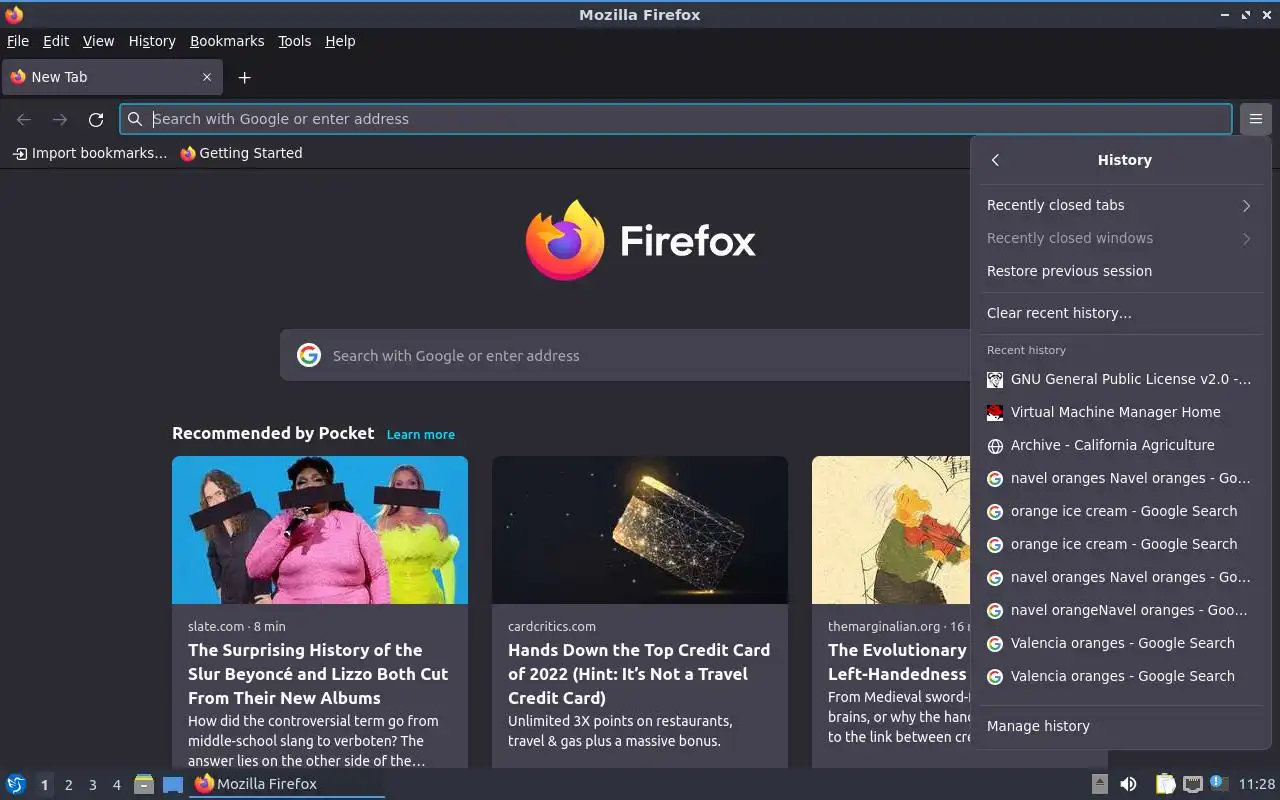Screen dimensions: 1280x800
Task: Reload the current page
Action: (x=96, y=119)
